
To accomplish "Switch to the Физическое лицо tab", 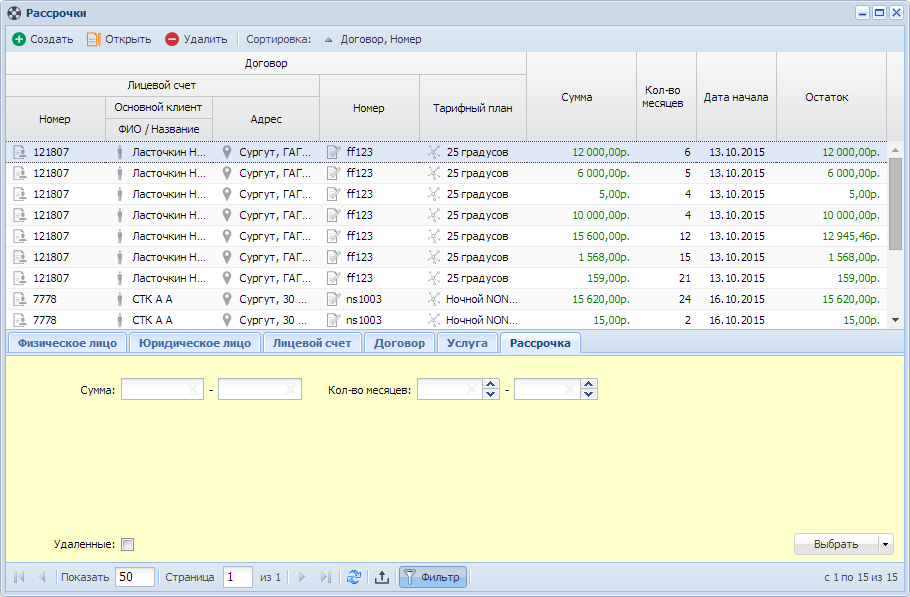I will click(67, 343).
